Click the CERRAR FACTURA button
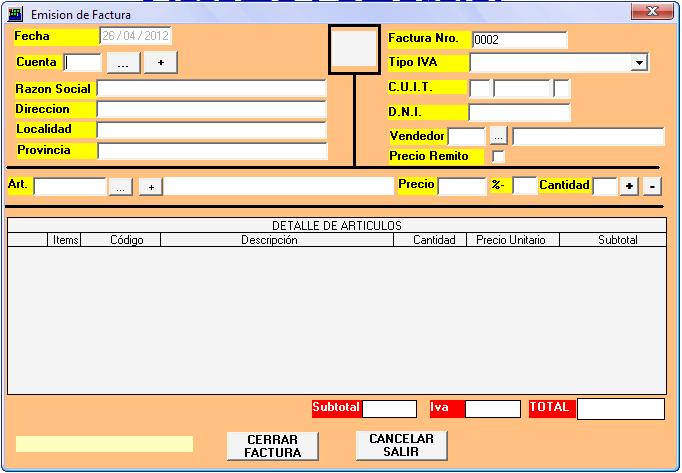Screen dimensions: 682x473 (x=272, y=446)
